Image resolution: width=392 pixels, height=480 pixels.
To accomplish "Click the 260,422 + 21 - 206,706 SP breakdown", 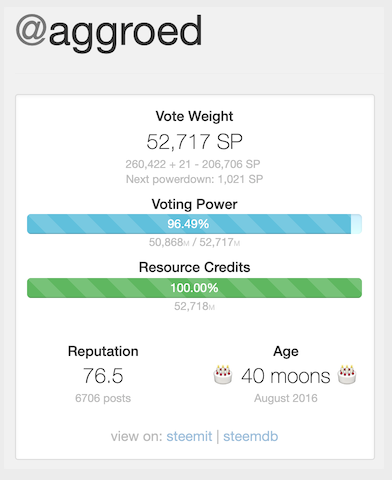I will point(193,164).
